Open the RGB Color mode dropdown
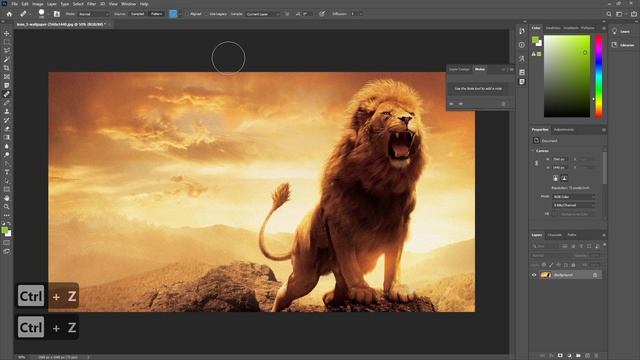 pyautogui.click(x=573, y=197)
